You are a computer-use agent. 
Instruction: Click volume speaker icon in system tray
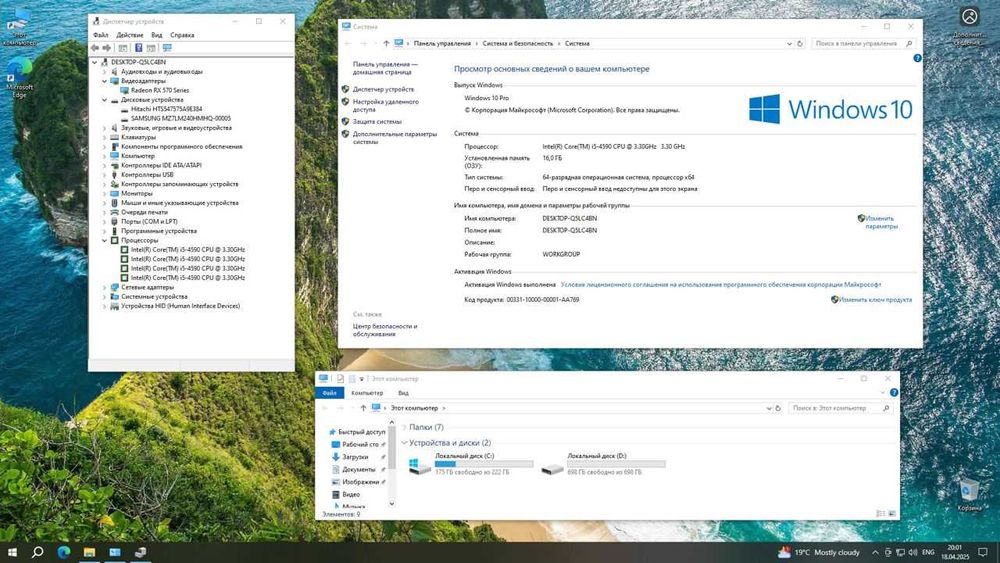pyautogui.click(x=913, y=552)
